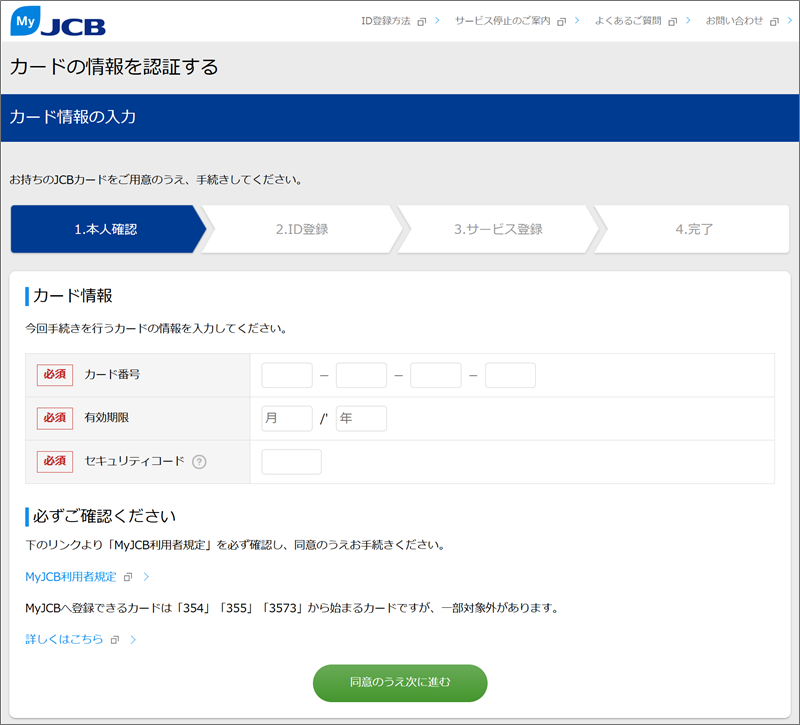Open the サービス停止のご案内 link
Image resolution: width=800 pixels, height=725 pixels.
click(503, 21)
